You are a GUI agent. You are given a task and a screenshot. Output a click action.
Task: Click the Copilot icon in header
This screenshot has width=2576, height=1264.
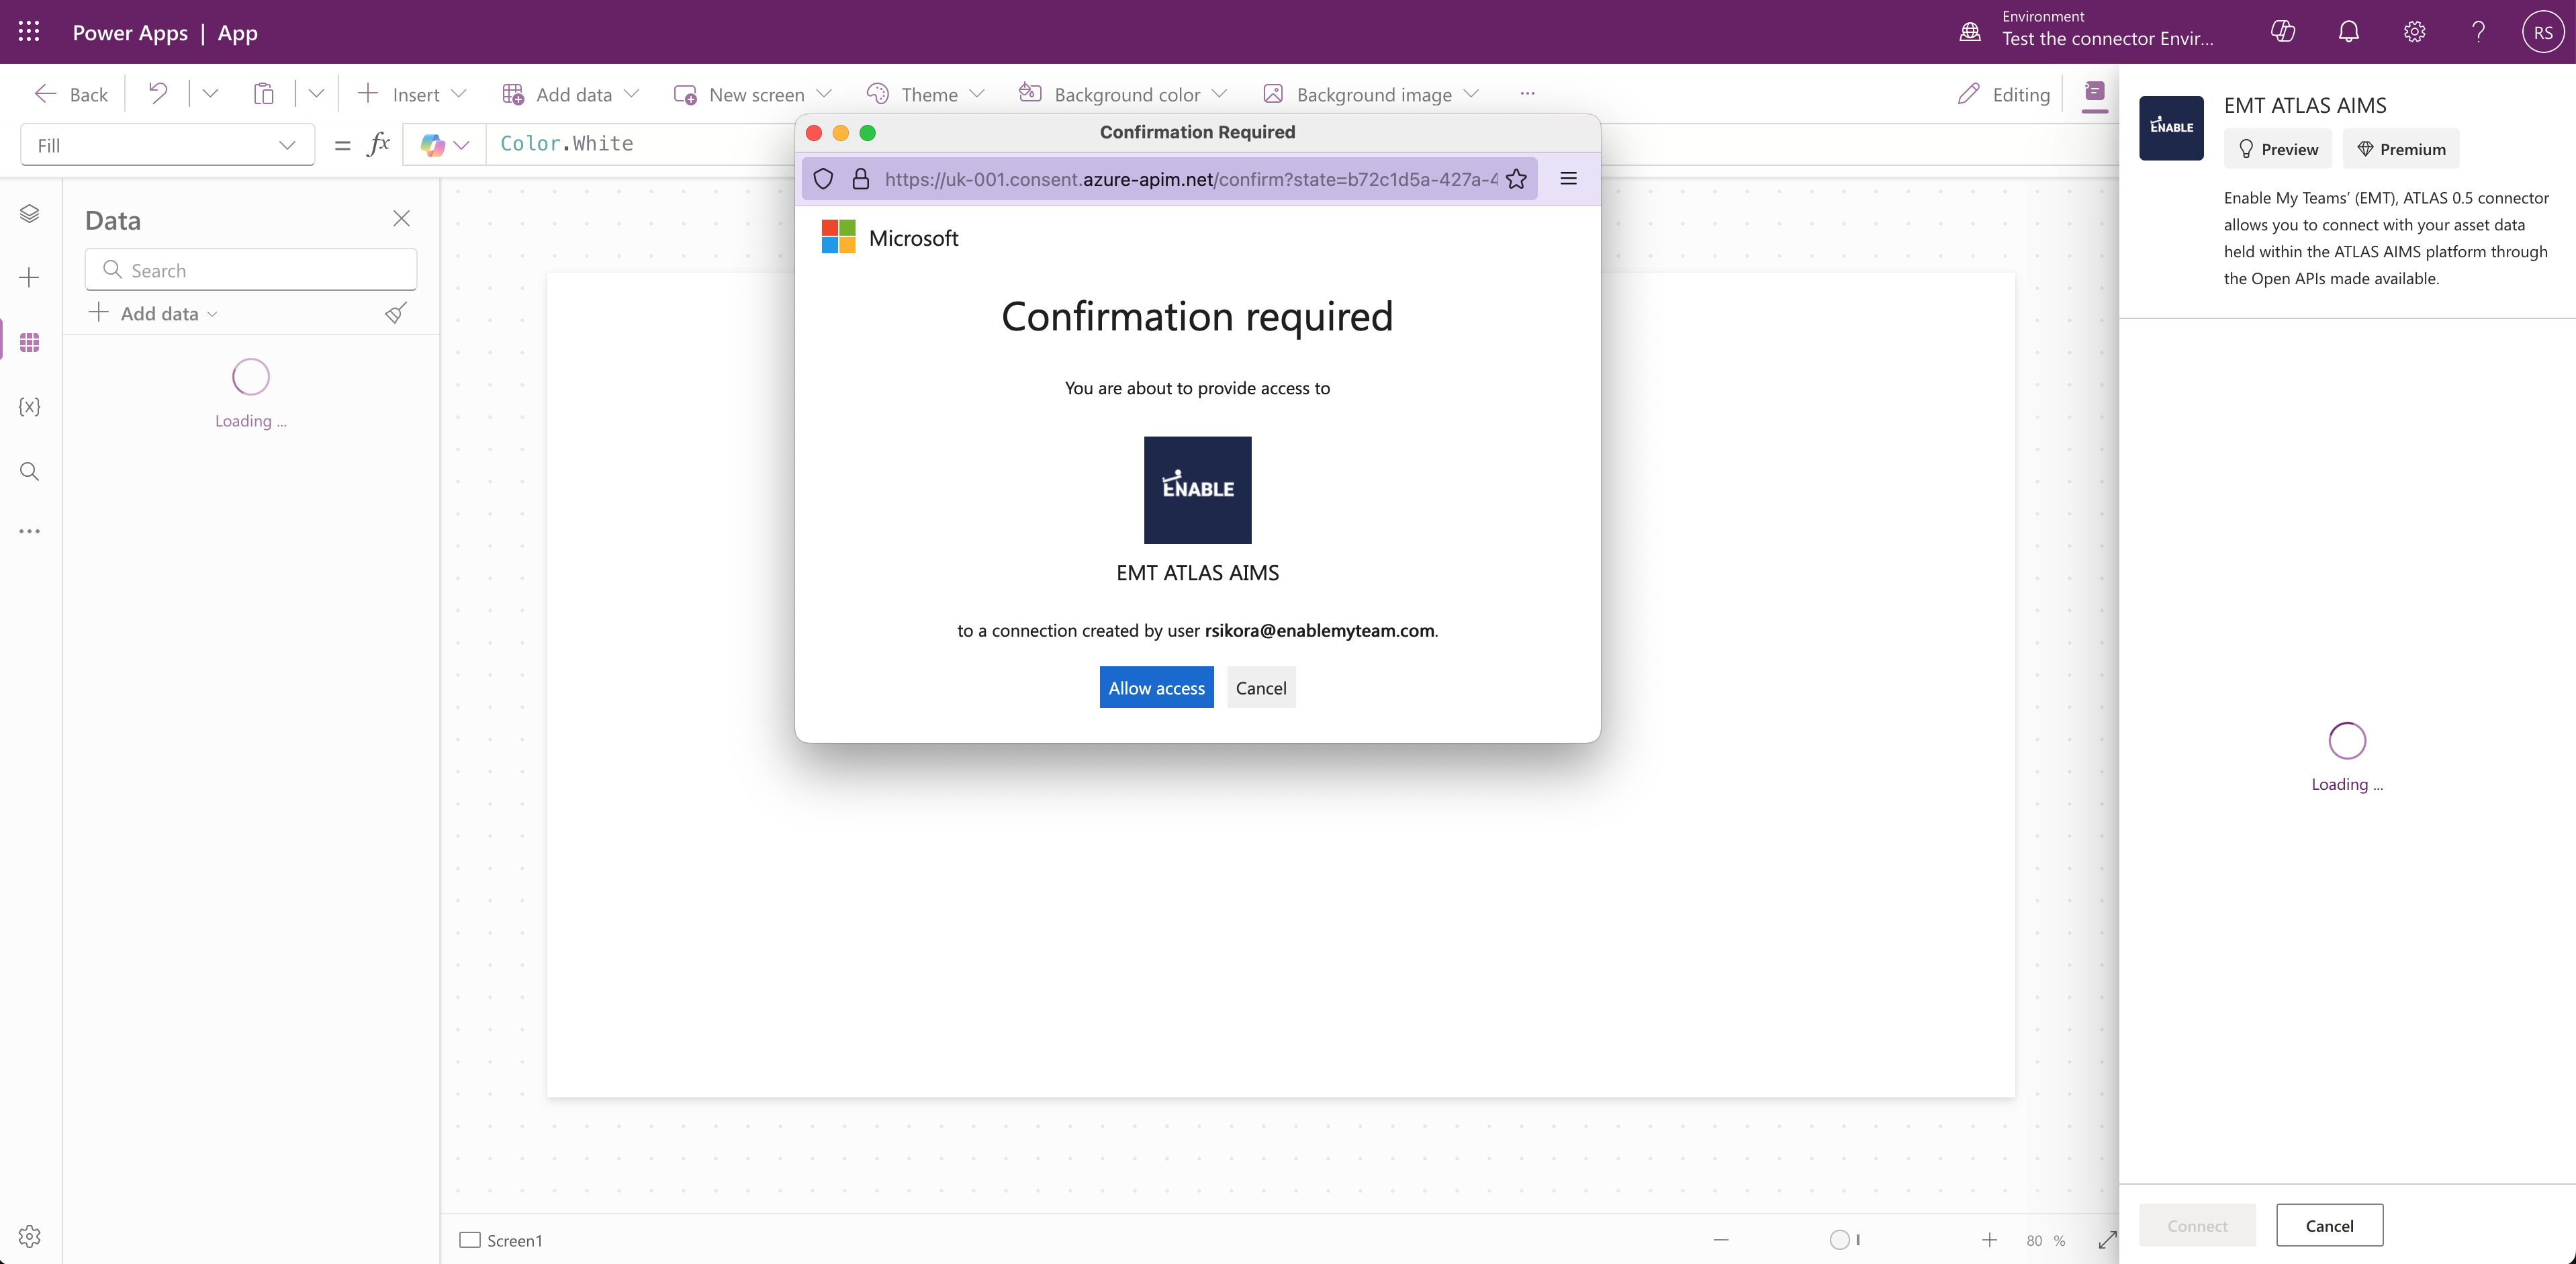(2283, 32)
